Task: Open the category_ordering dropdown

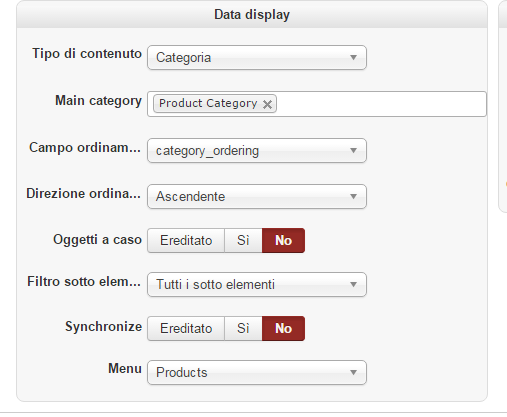Action: [x=257, y=151]
